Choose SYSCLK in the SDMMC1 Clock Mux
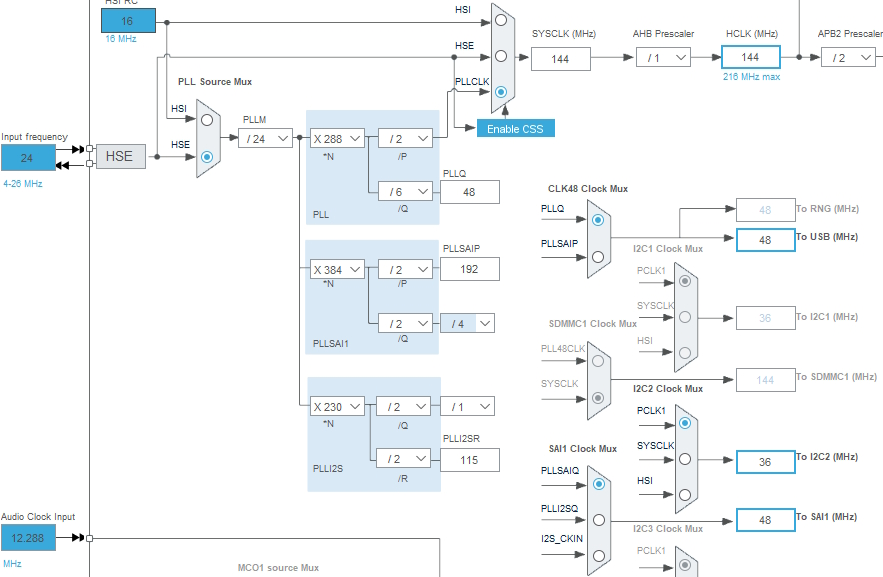The height and width of the screenshot is (577, 883). coord(598,398)
